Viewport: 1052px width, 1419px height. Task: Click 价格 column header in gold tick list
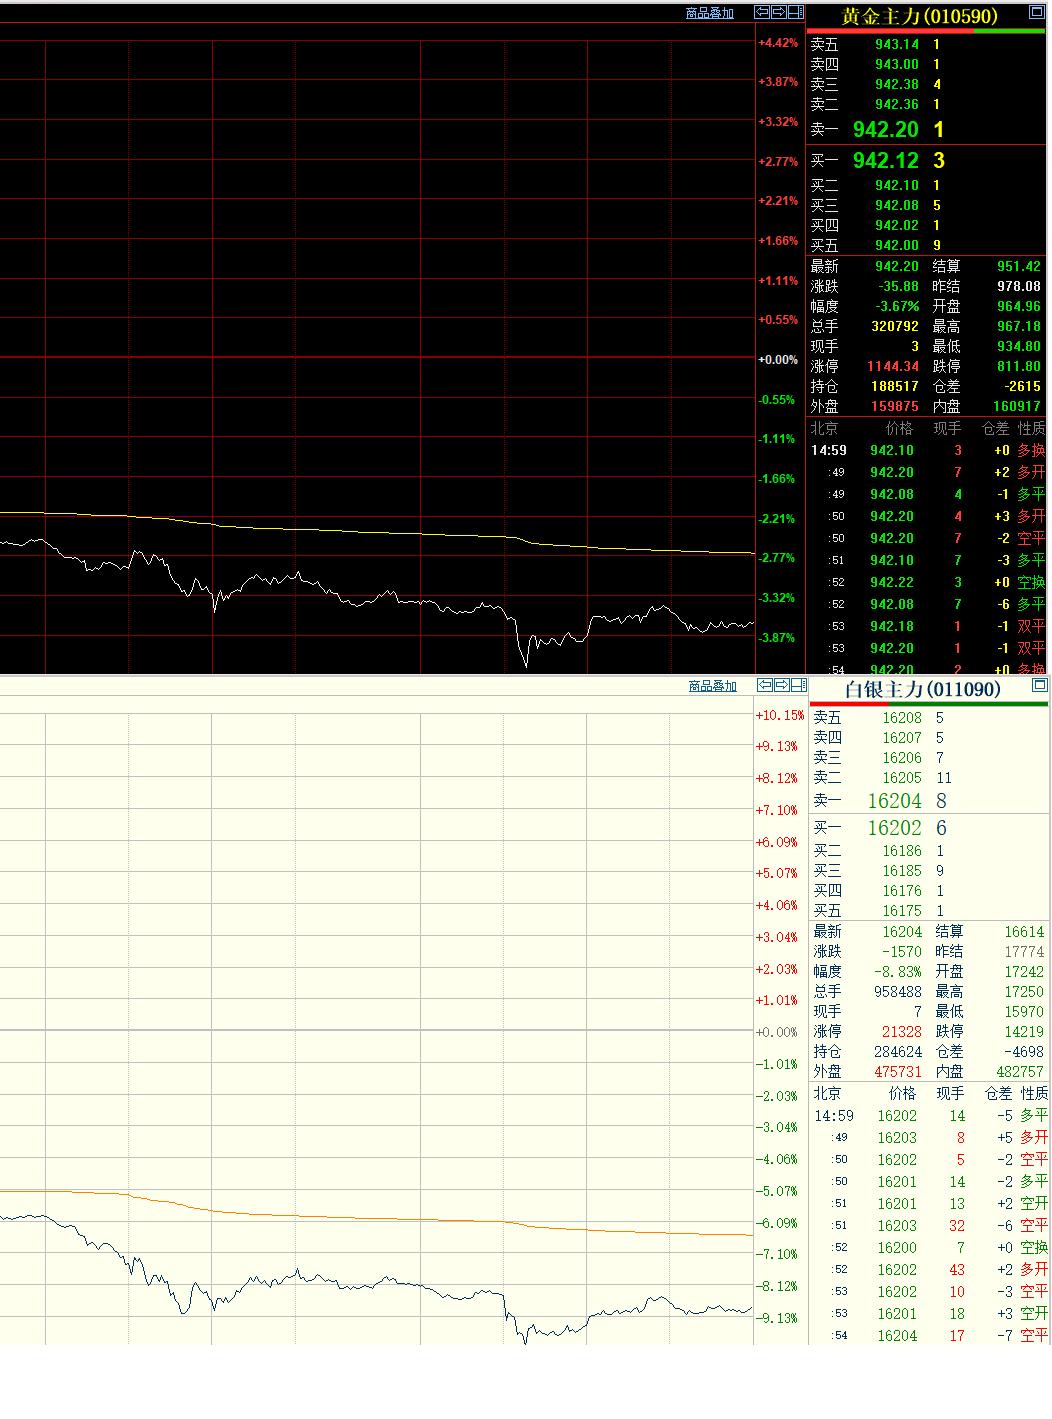[x=899, y=428]
